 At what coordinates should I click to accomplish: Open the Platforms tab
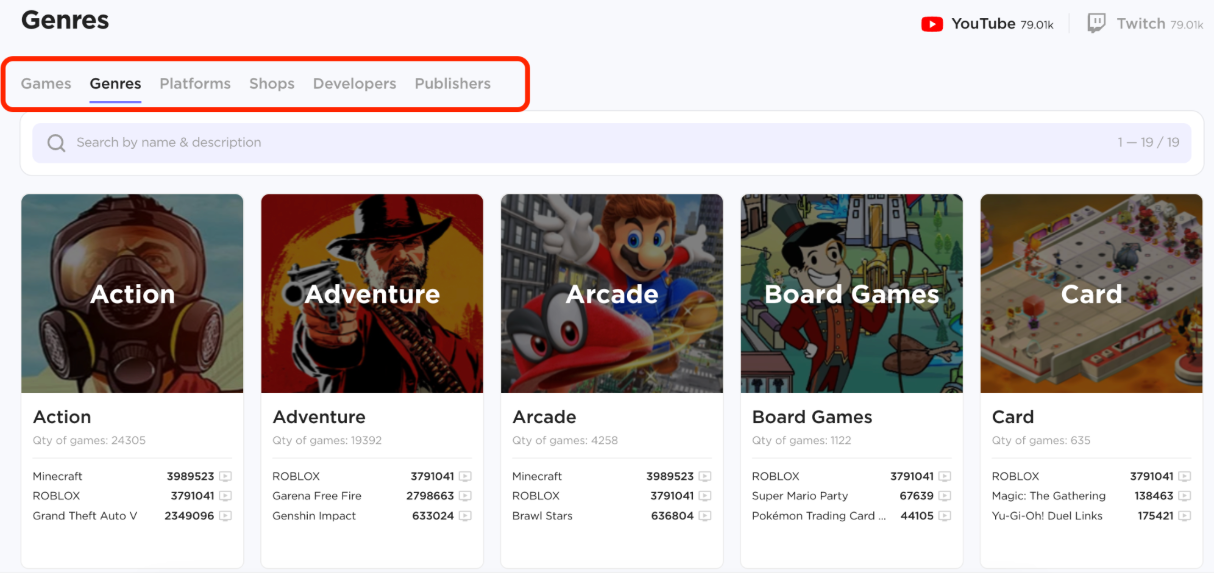click(195, 84)
